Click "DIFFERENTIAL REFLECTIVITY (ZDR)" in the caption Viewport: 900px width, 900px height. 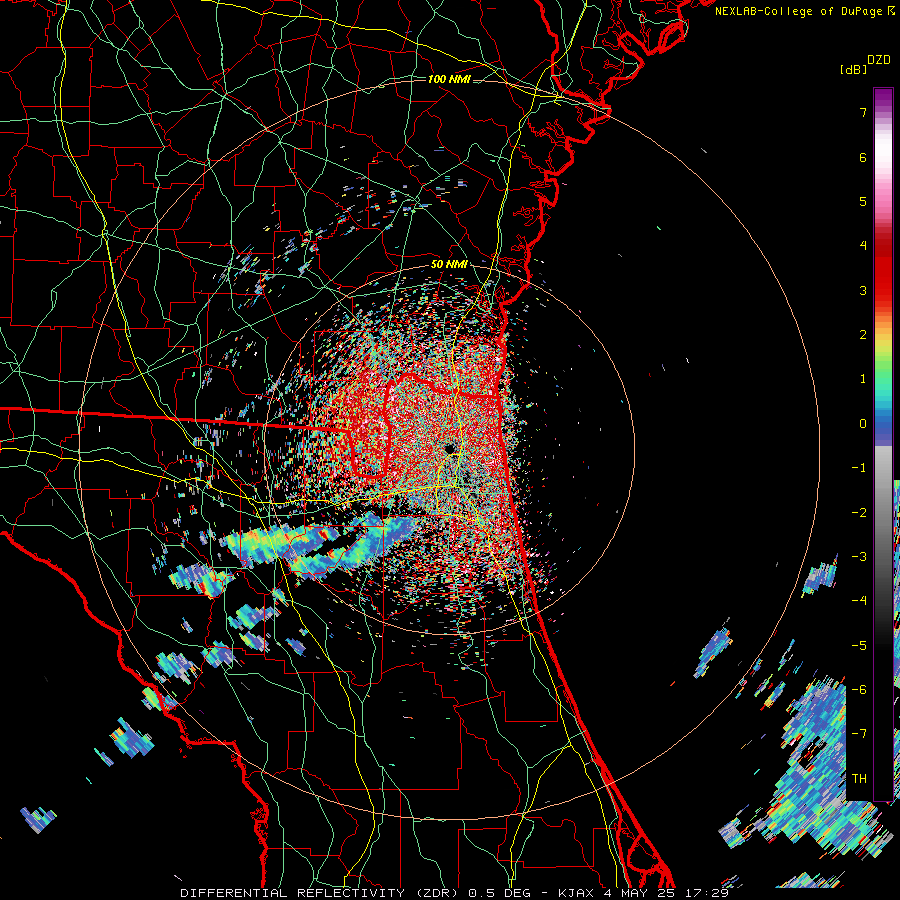tap(321, 893)
